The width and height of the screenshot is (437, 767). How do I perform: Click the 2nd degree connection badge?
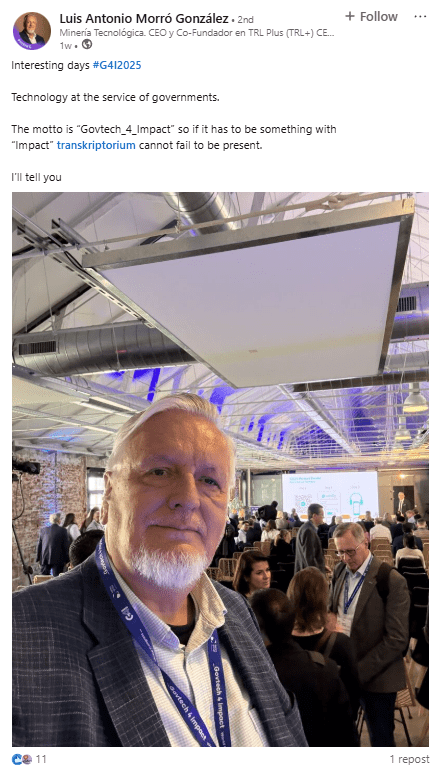point(245,20)
